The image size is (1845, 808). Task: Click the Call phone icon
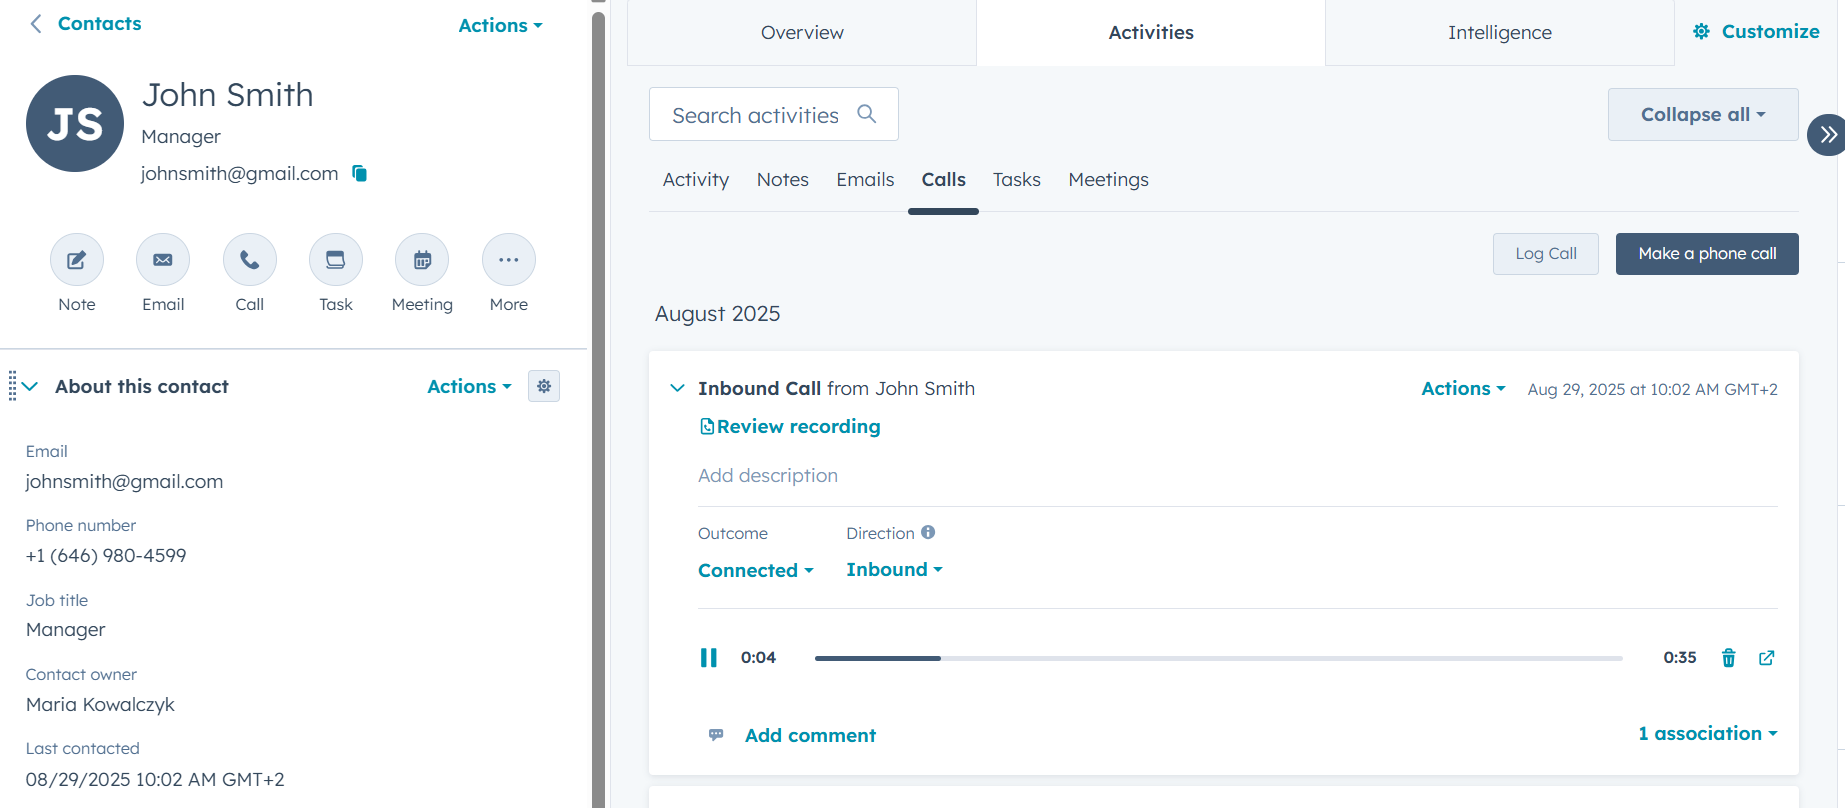click(x=250, y=260)
